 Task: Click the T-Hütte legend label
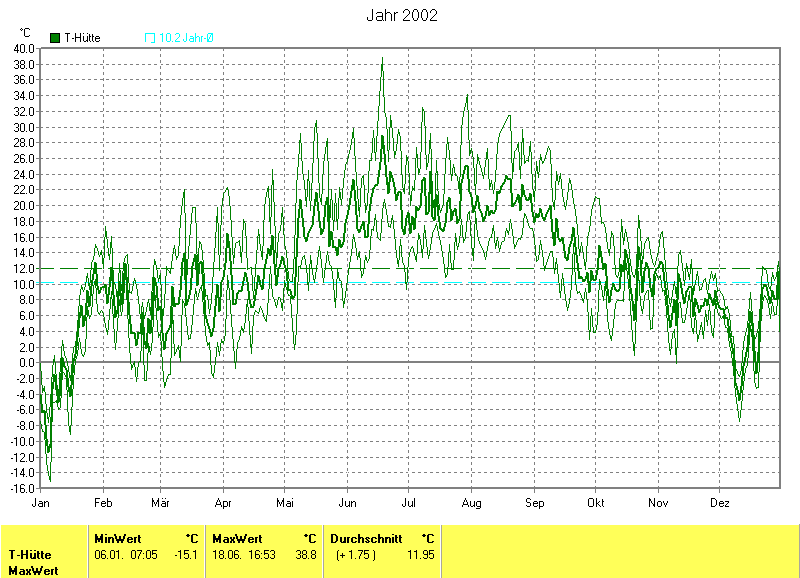(82, 38)
